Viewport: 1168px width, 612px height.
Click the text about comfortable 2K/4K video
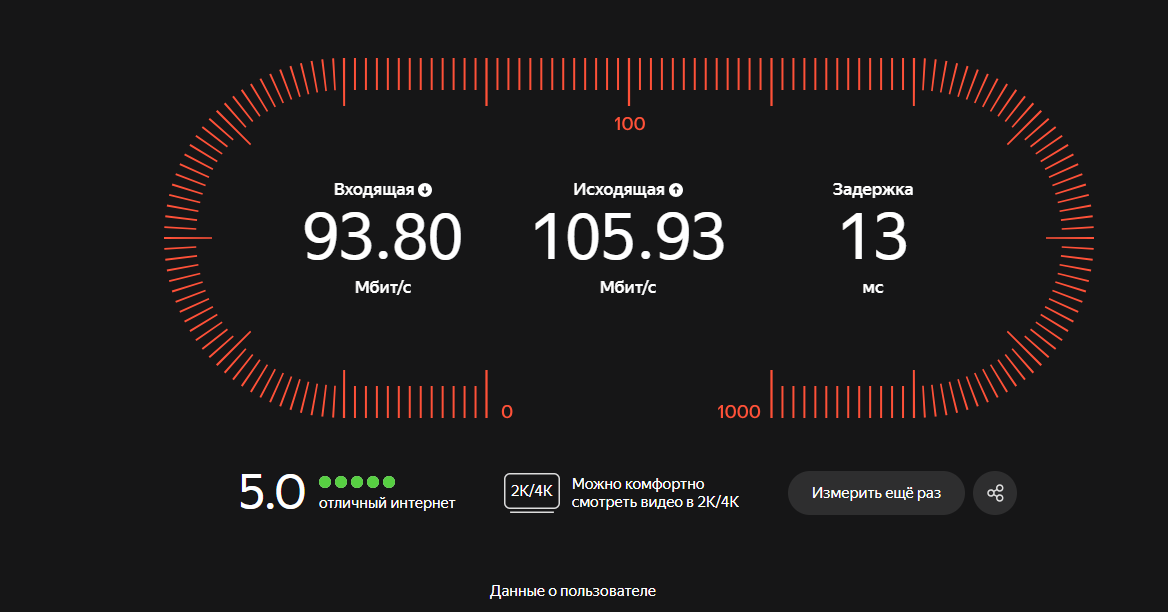655,493
